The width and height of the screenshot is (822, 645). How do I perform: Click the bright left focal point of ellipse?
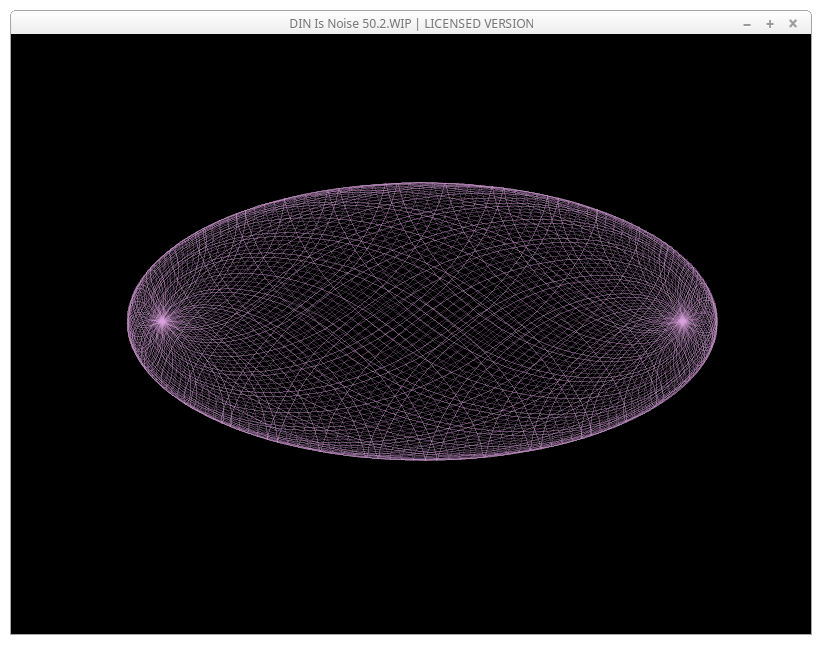162,321
